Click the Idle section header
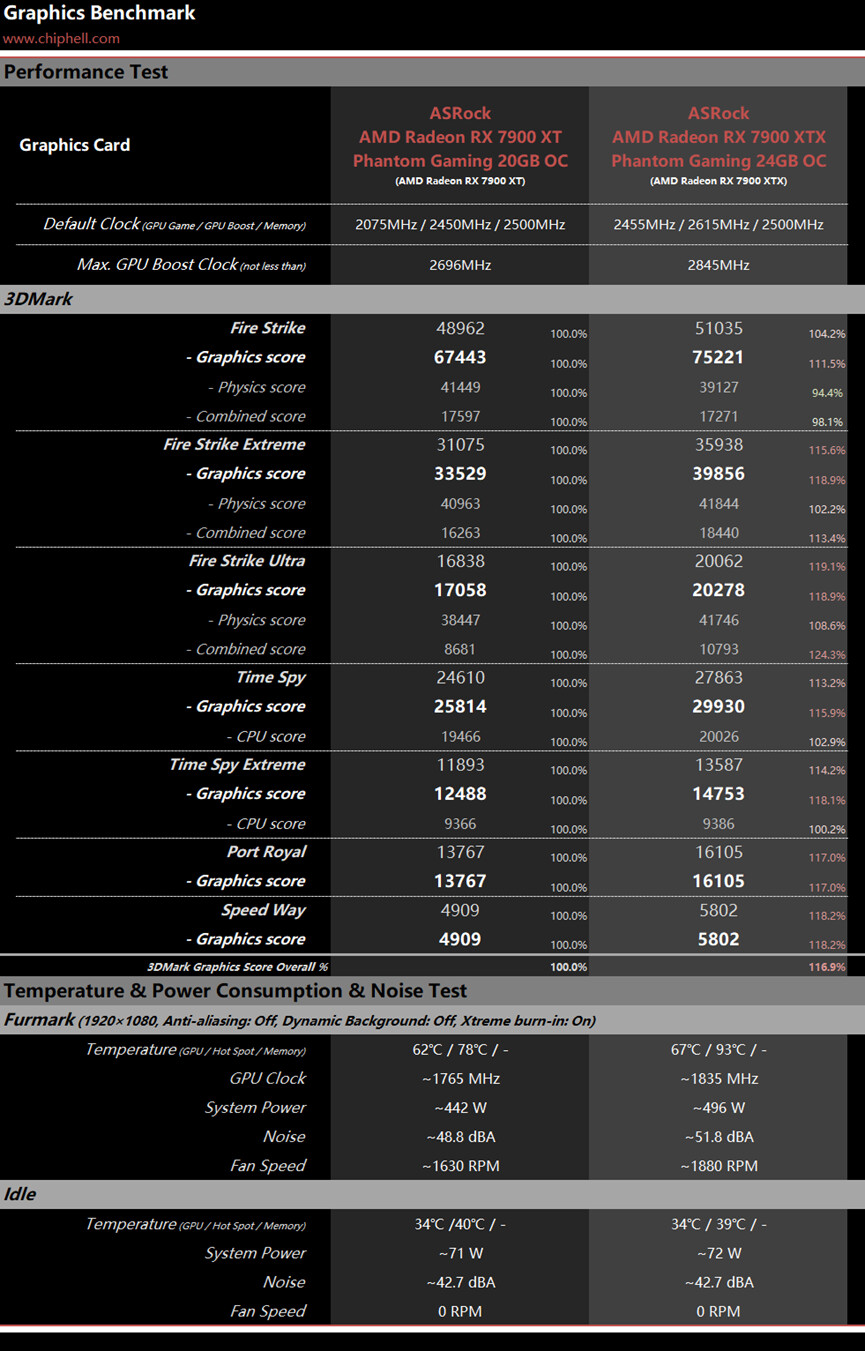 [x=432, y=1195]
